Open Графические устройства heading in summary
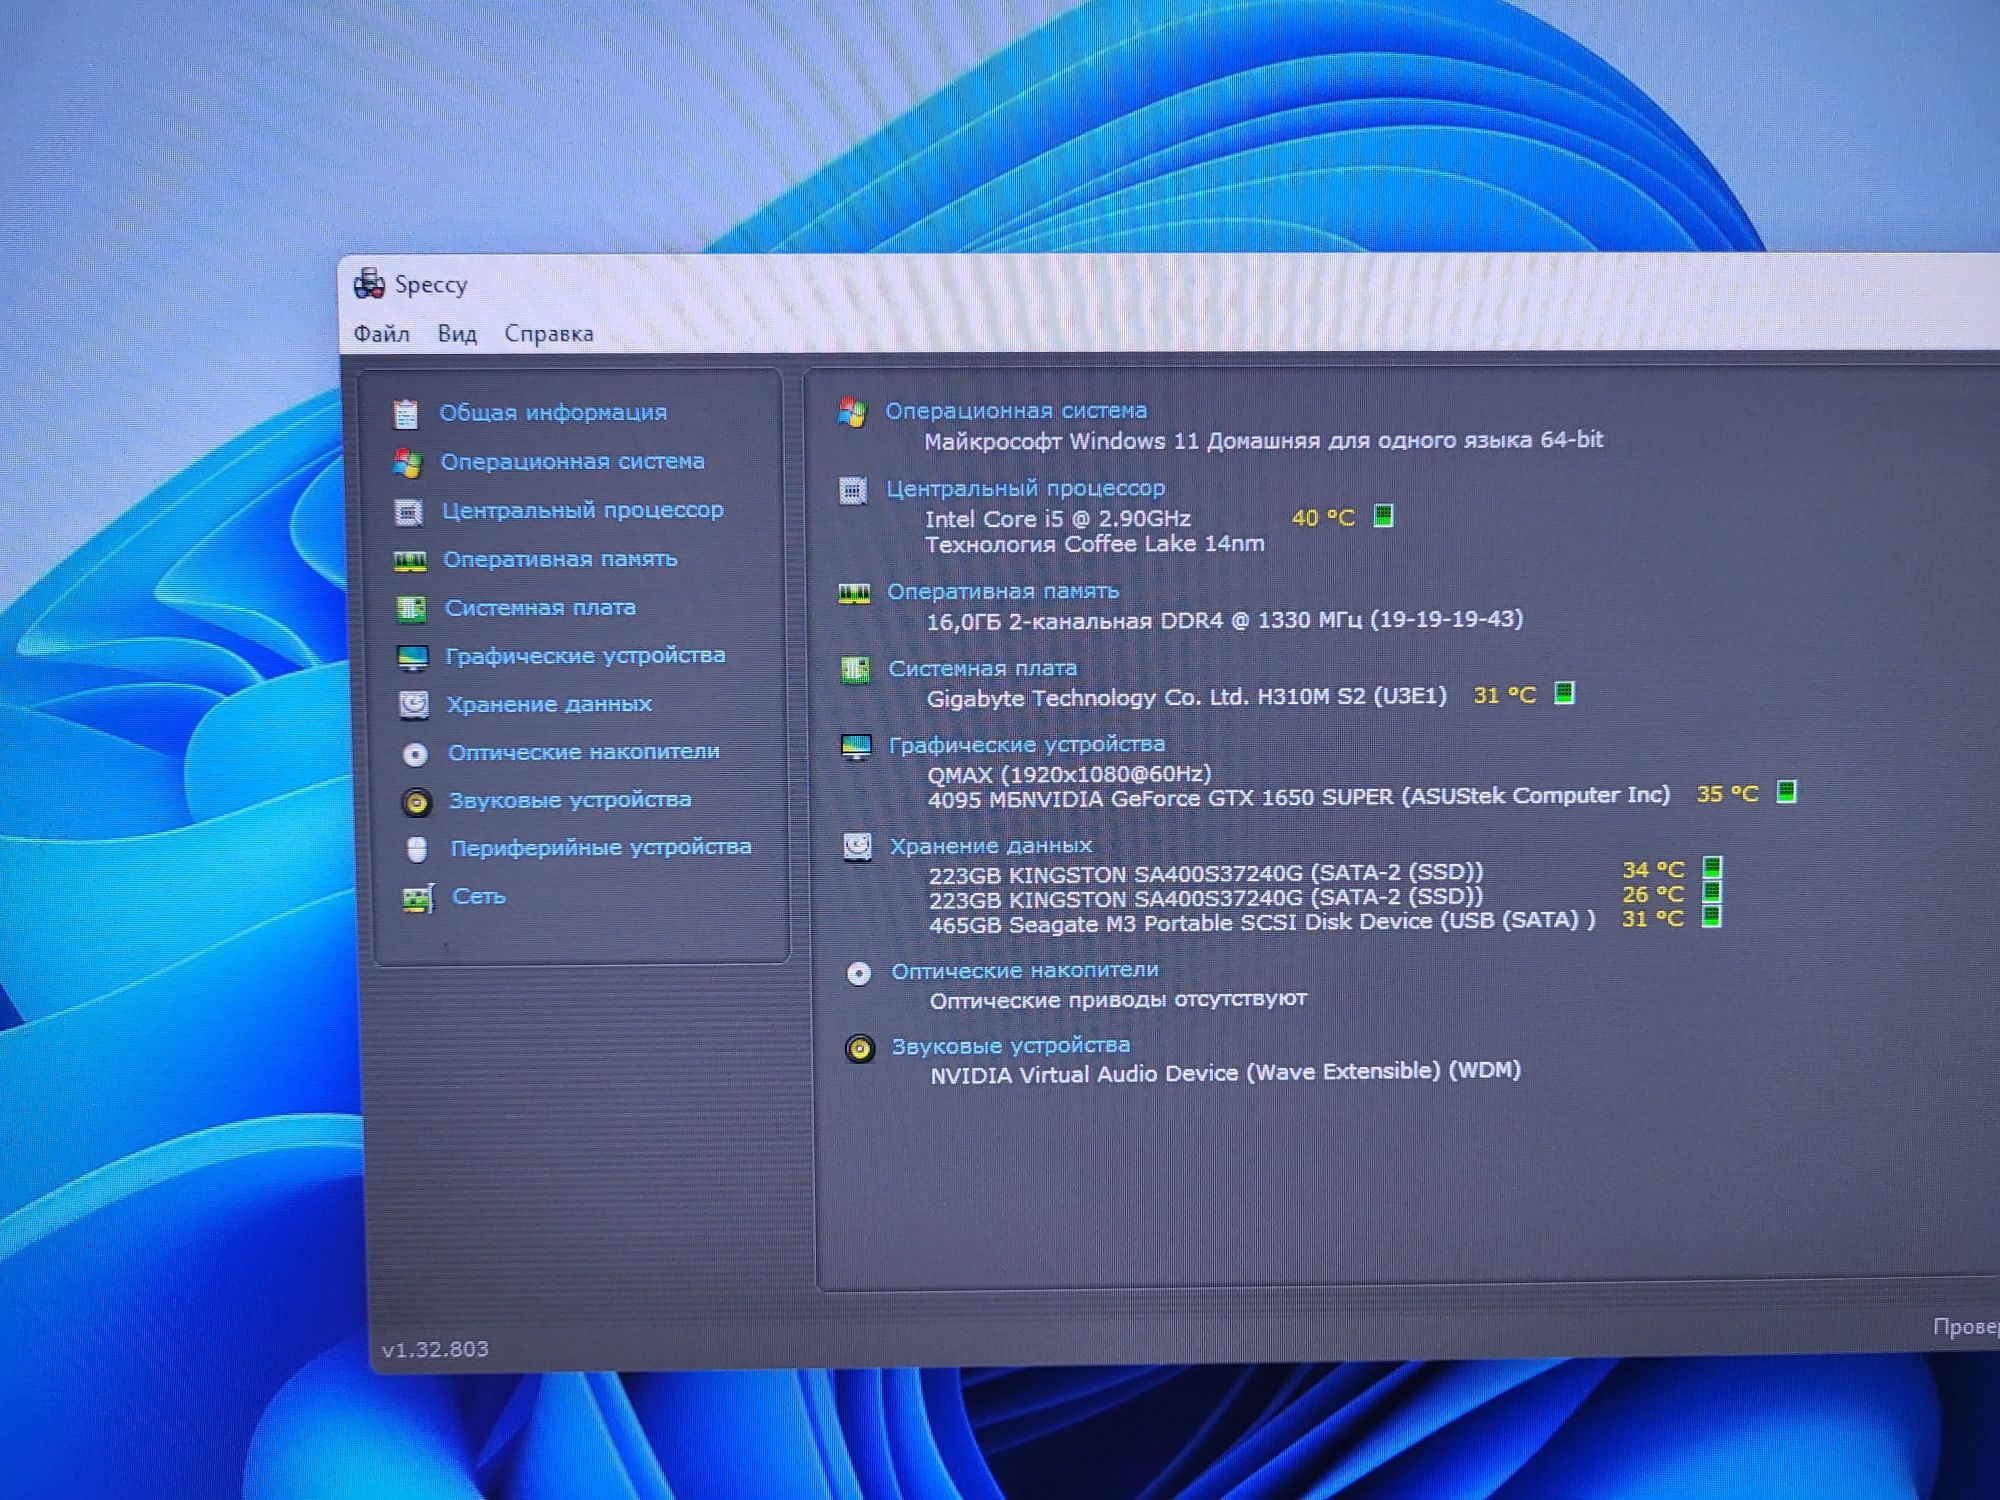Image resolution: width=2000 pixels, height=1500 pixels. pos(1027,744)
